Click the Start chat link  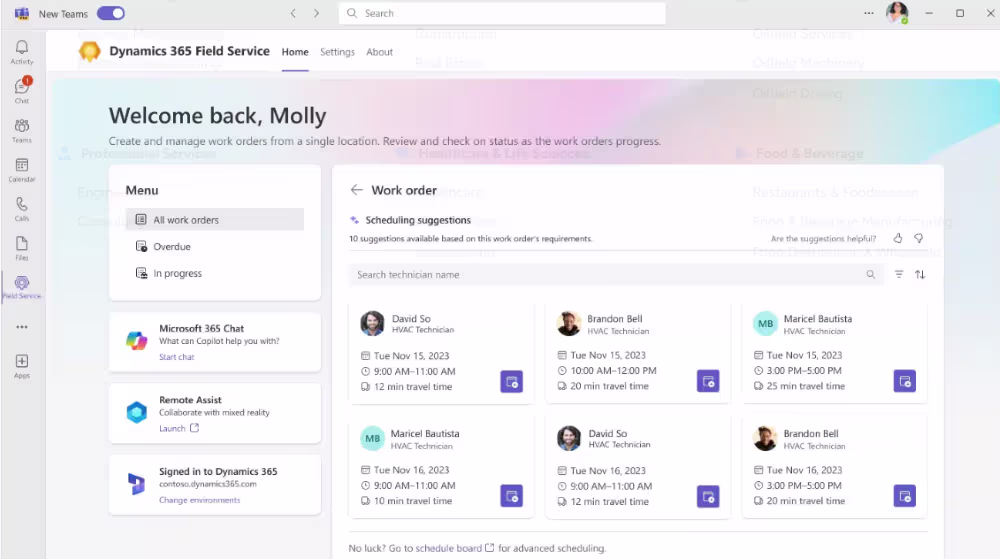177,357
